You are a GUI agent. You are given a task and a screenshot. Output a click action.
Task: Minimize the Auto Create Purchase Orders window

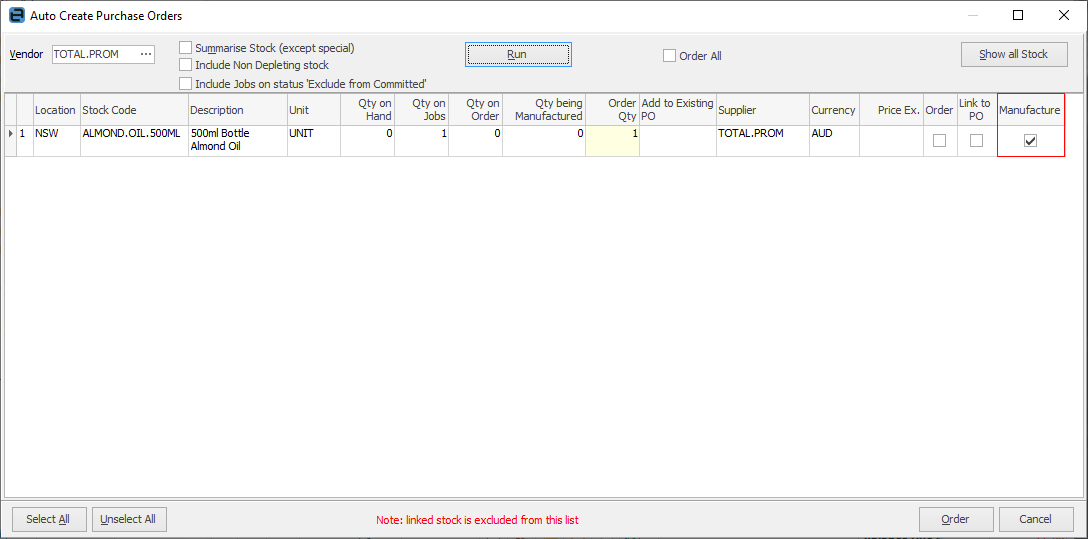(973, 15)
